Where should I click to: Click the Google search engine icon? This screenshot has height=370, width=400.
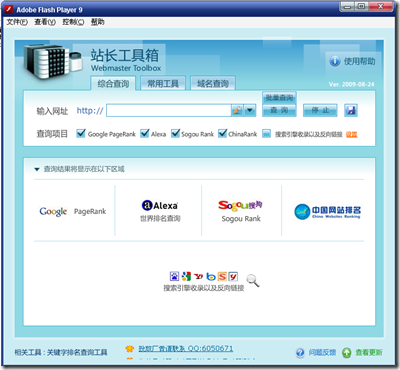click(186, 276)
